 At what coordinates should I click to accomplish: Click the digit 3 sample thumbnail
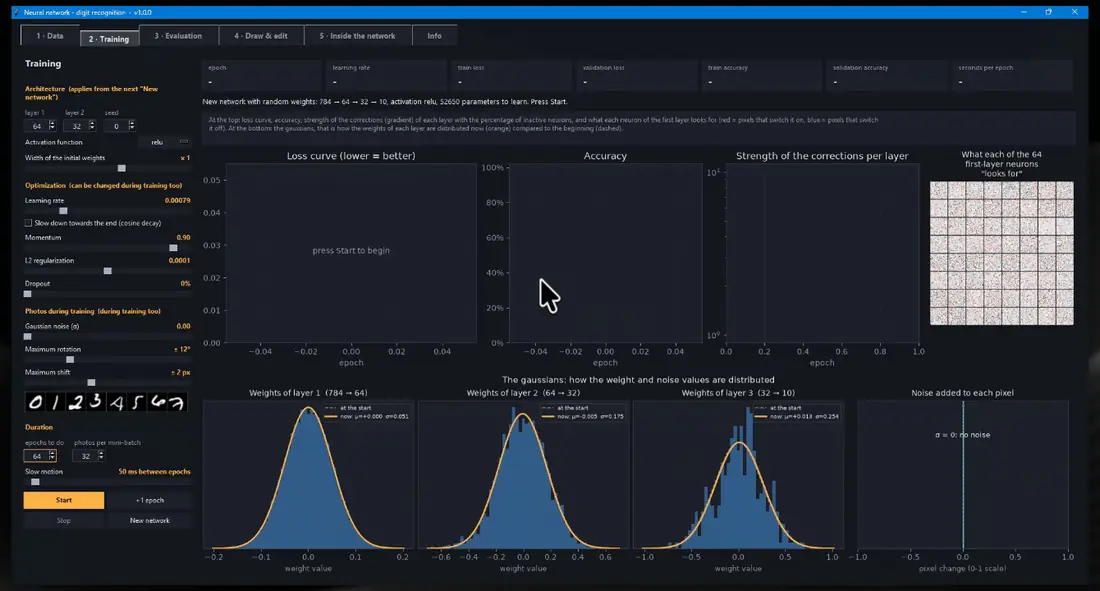pyautogui.click(x=96, y=401)
